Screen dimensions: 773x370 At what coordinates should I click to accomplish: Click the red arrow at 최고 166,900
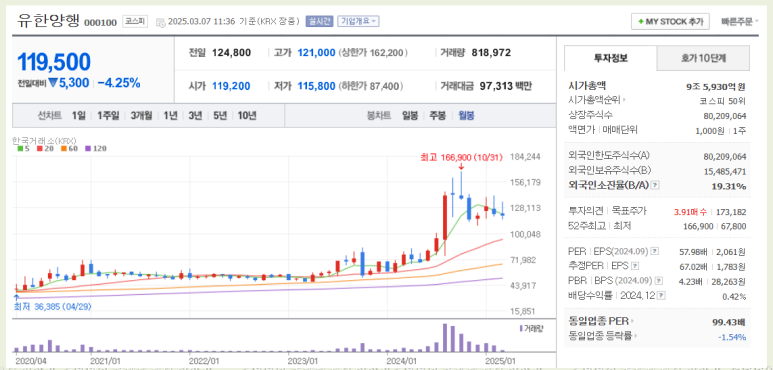461,167
